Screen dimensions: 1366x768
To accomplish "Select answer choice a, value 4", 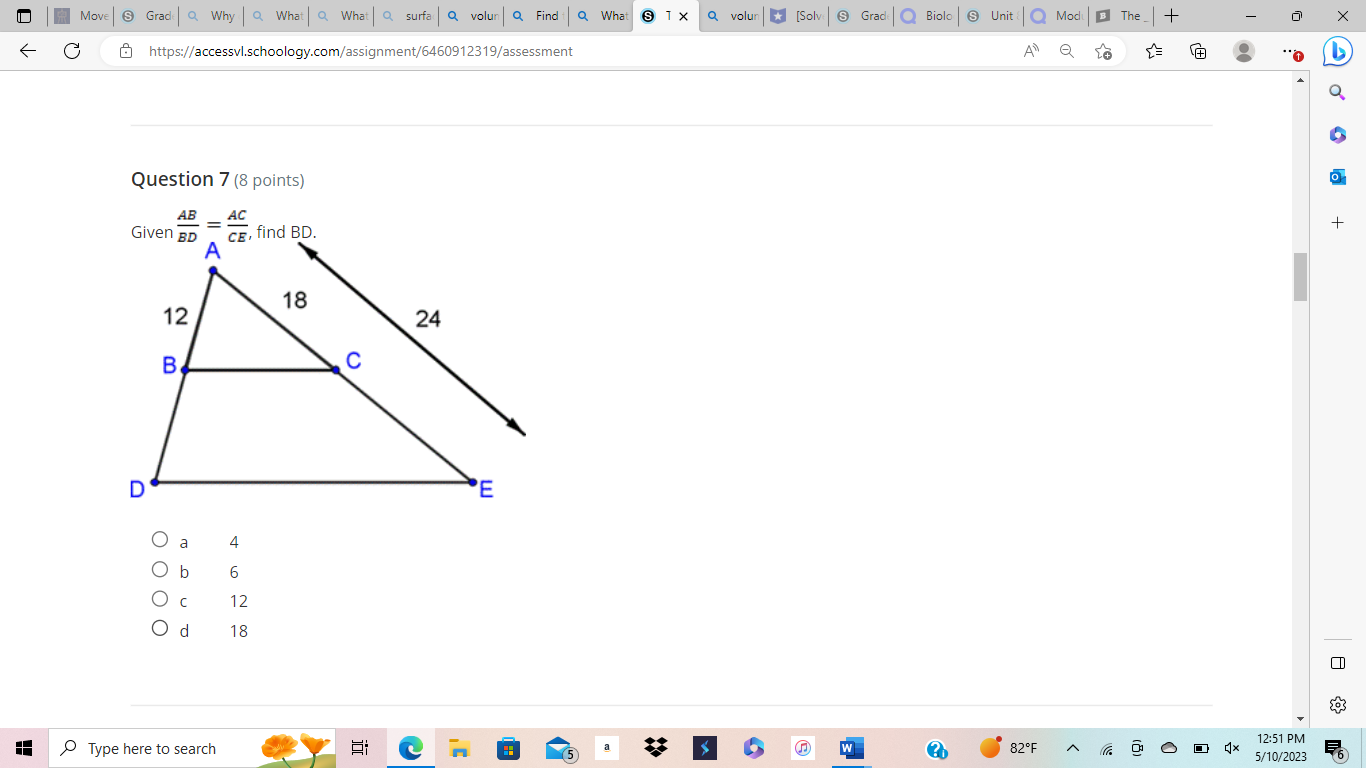I will pos(160,538).
